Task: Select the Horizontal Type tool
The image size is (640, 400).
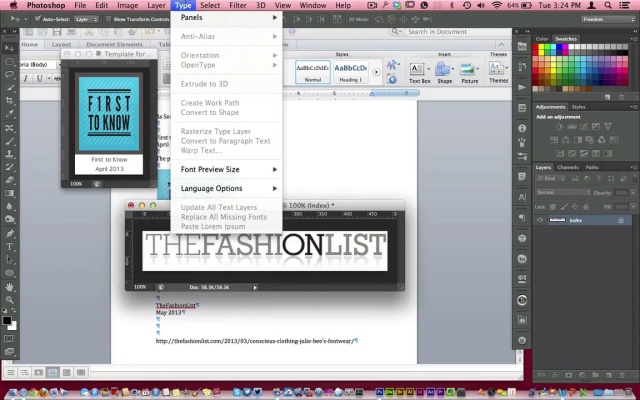Action: click(x=9, y=247)
